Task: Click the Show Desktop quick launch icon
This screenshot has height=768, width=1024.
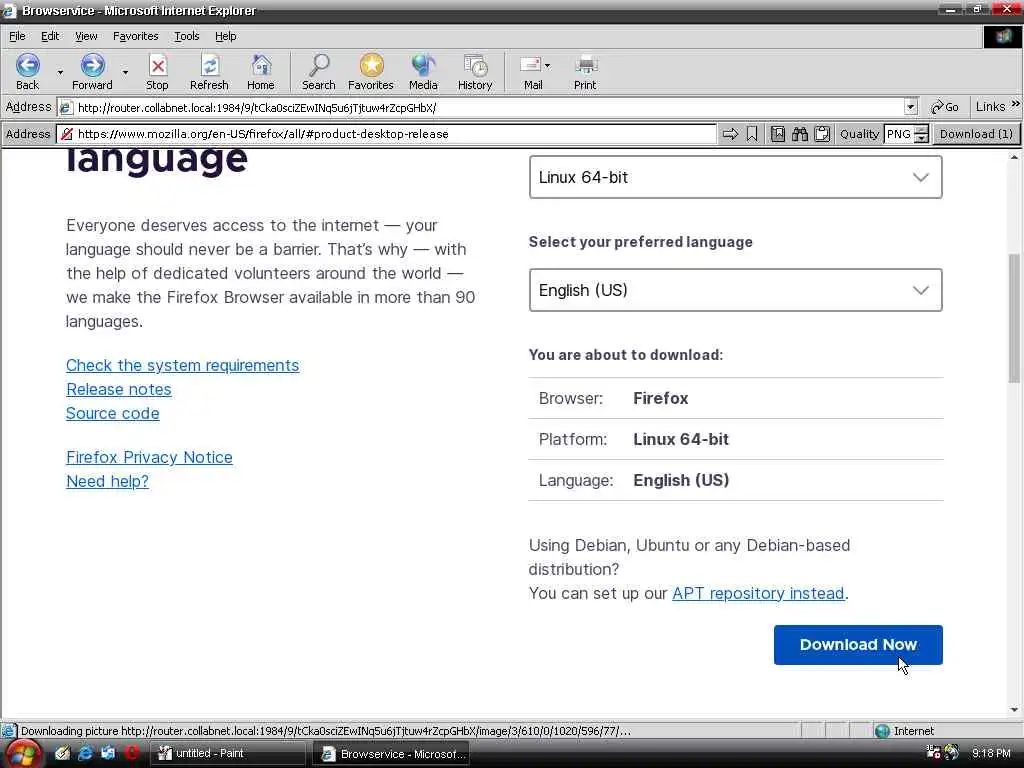Action: click(x=108, y=753)
